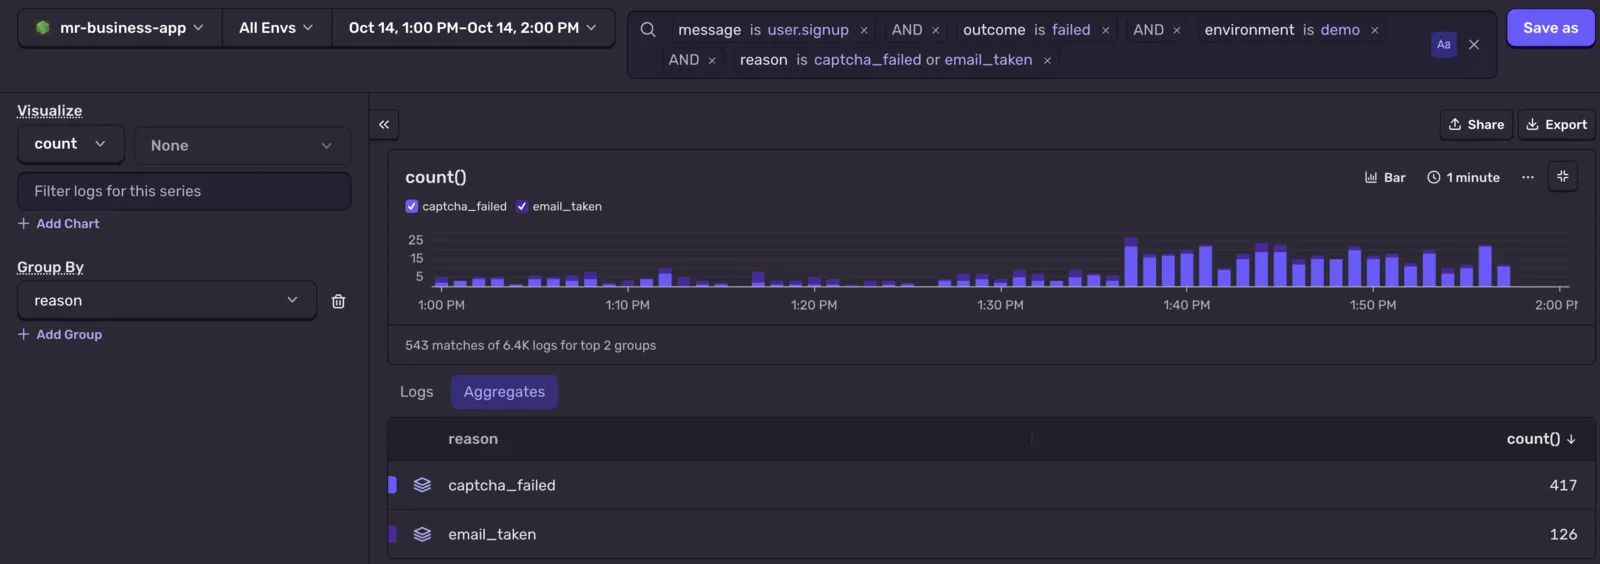
Task: Clear the entire search query
Action: click(x=1474, y=44)
